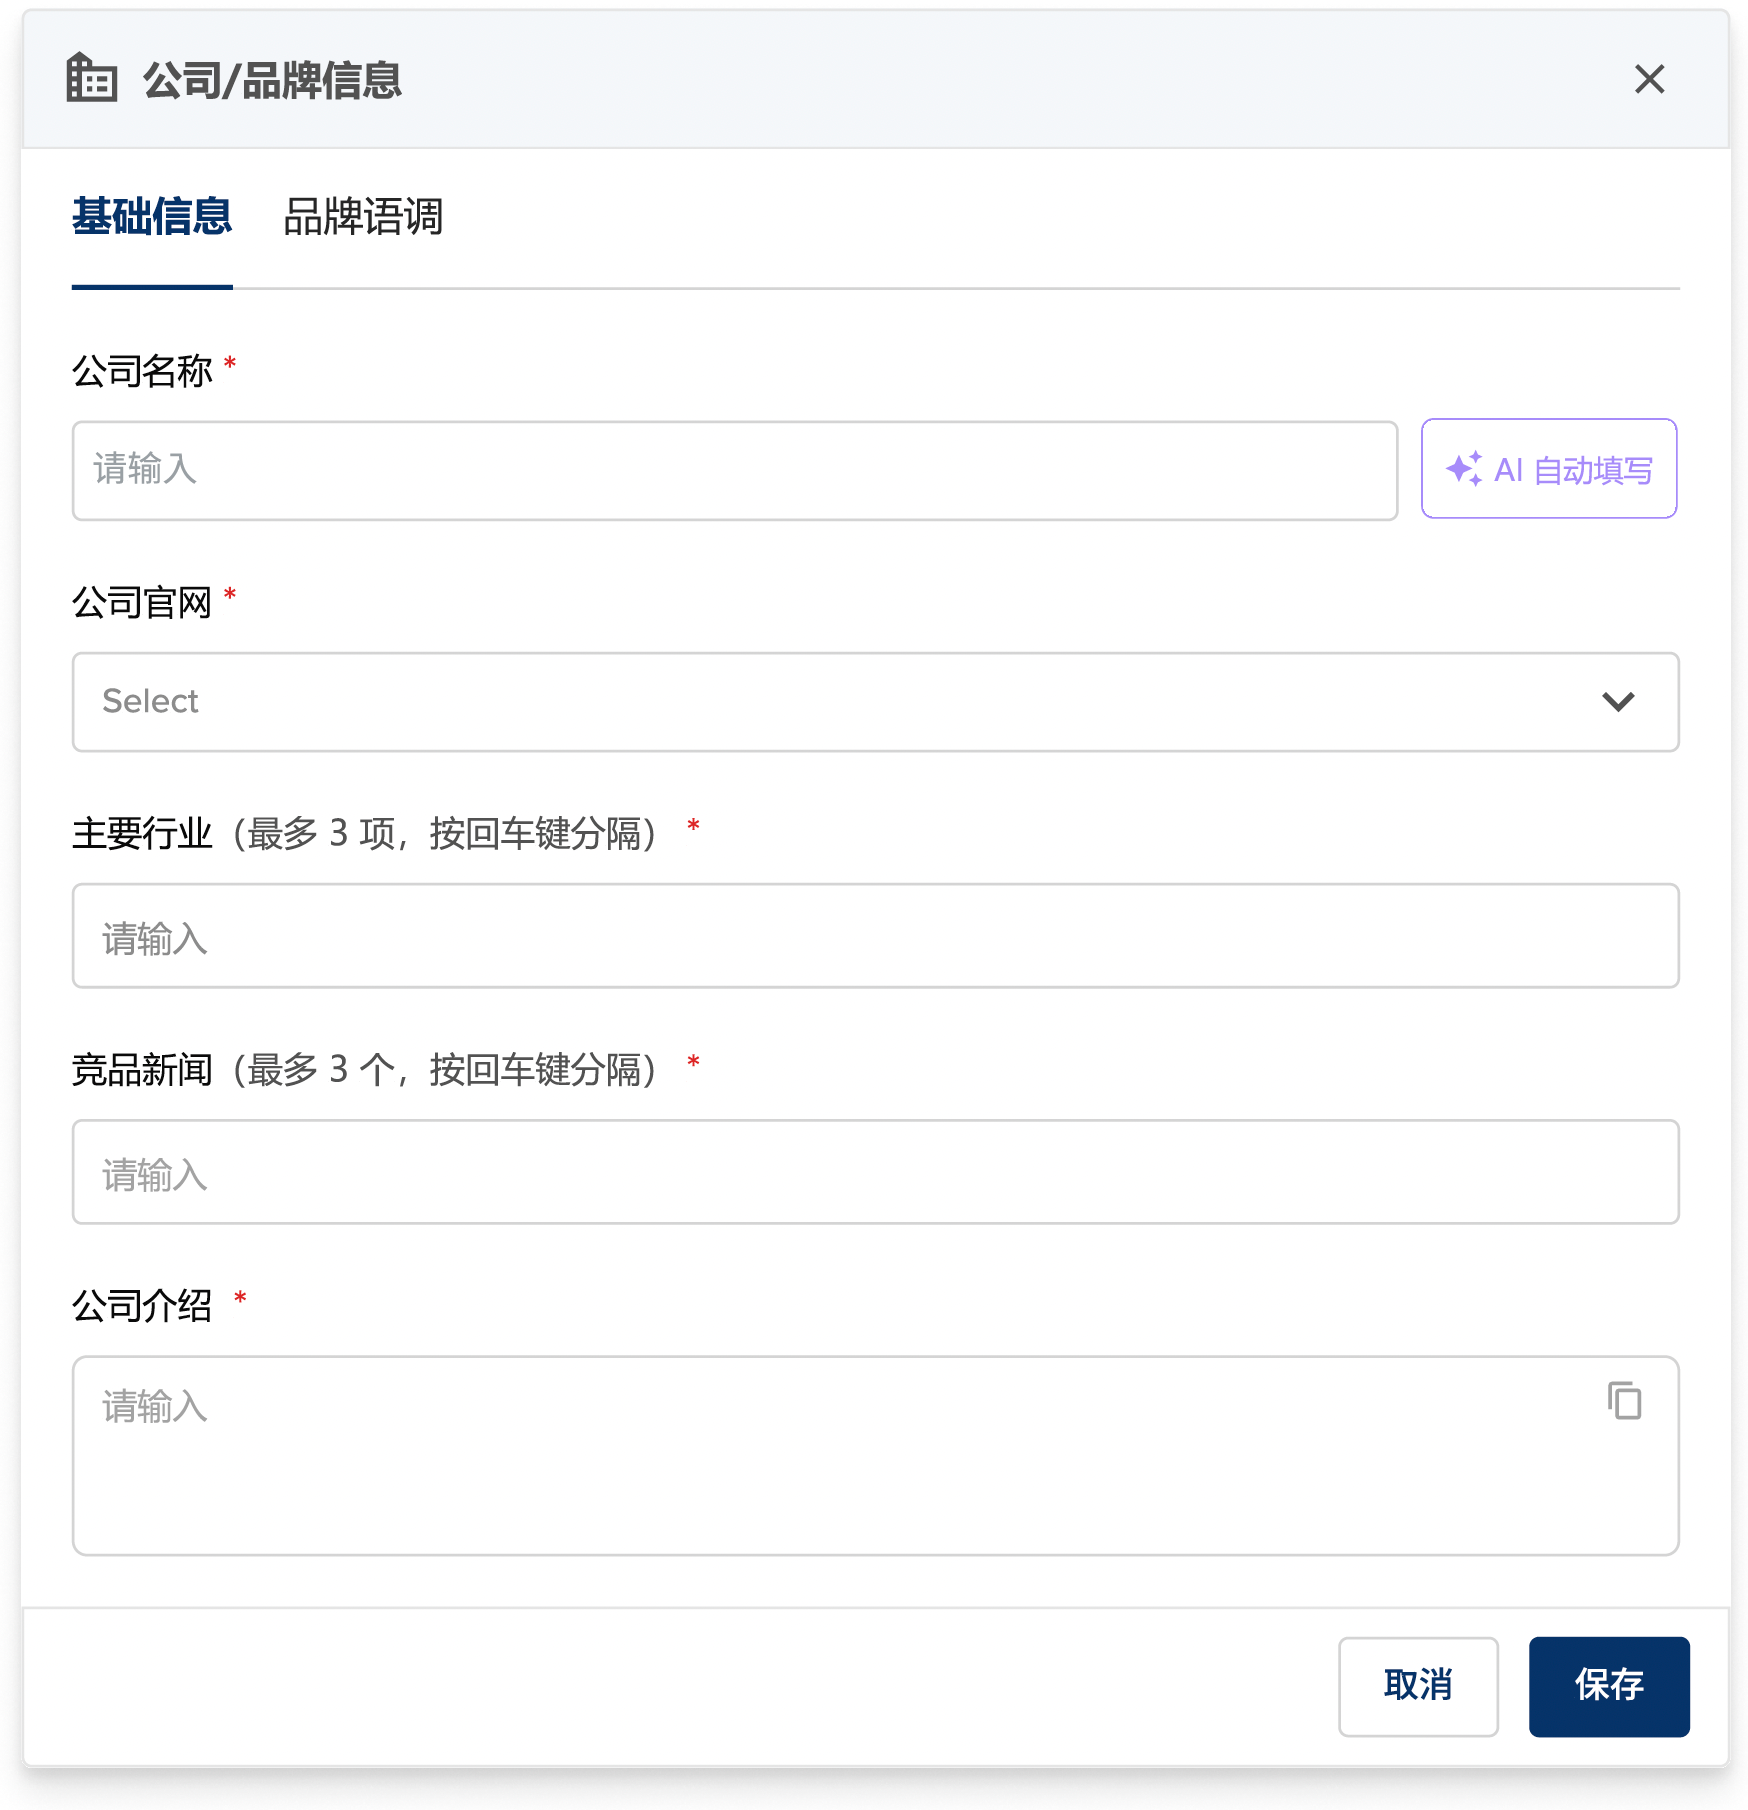This screenshot has width=1748, height=1810.
Task: Copy the 公司介绍 text with the copy icon
Action: 1624,1400
